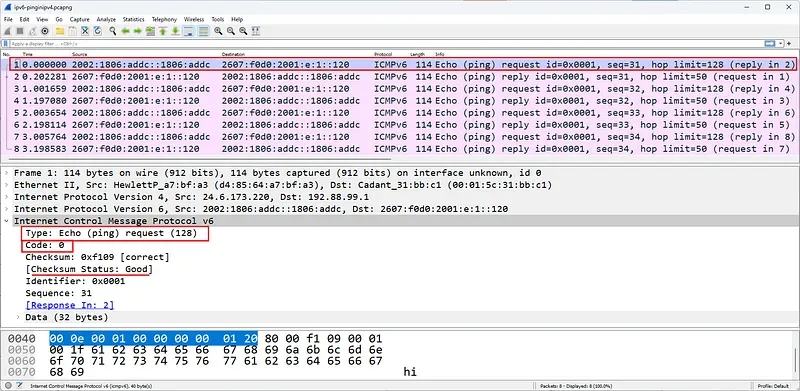800x391 pixels.
Task: Collapse Internet Control Message Protocol v6 section
Action: coord(6,221)
